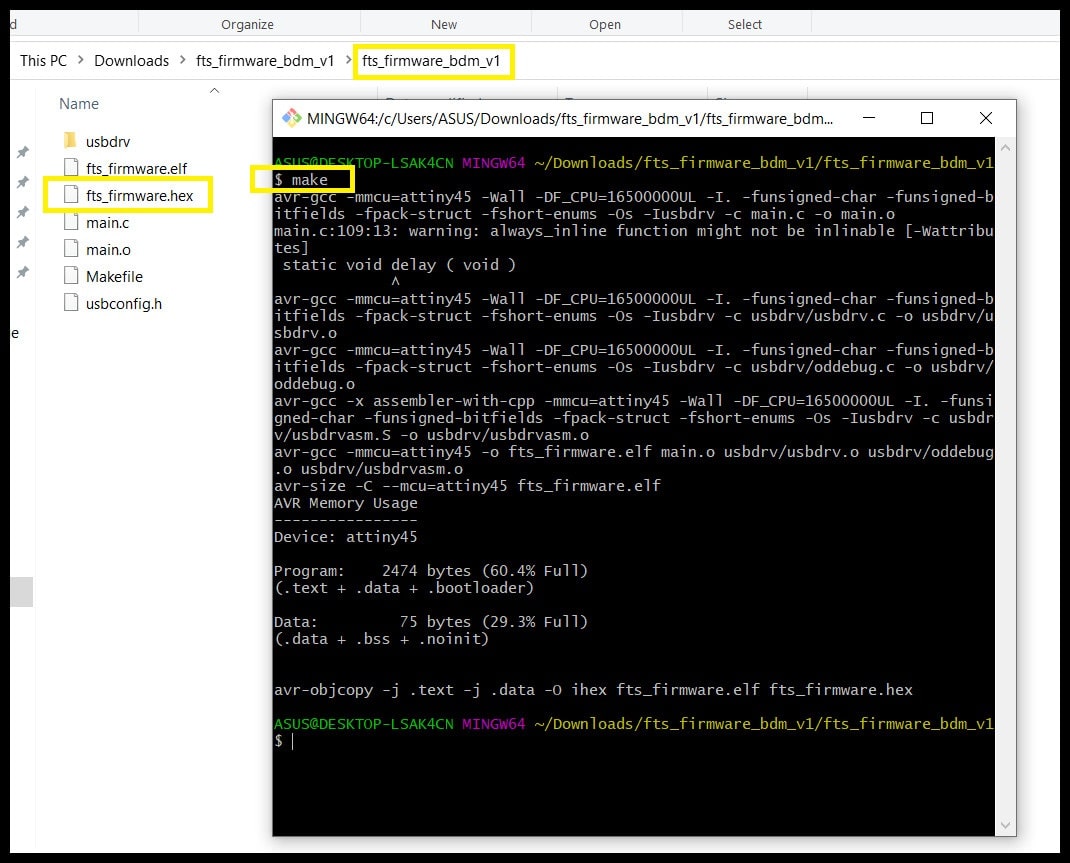Click the scroll down arrow in terminal
This screenshot has width=1070, height=863.
tap(1004, 825)
